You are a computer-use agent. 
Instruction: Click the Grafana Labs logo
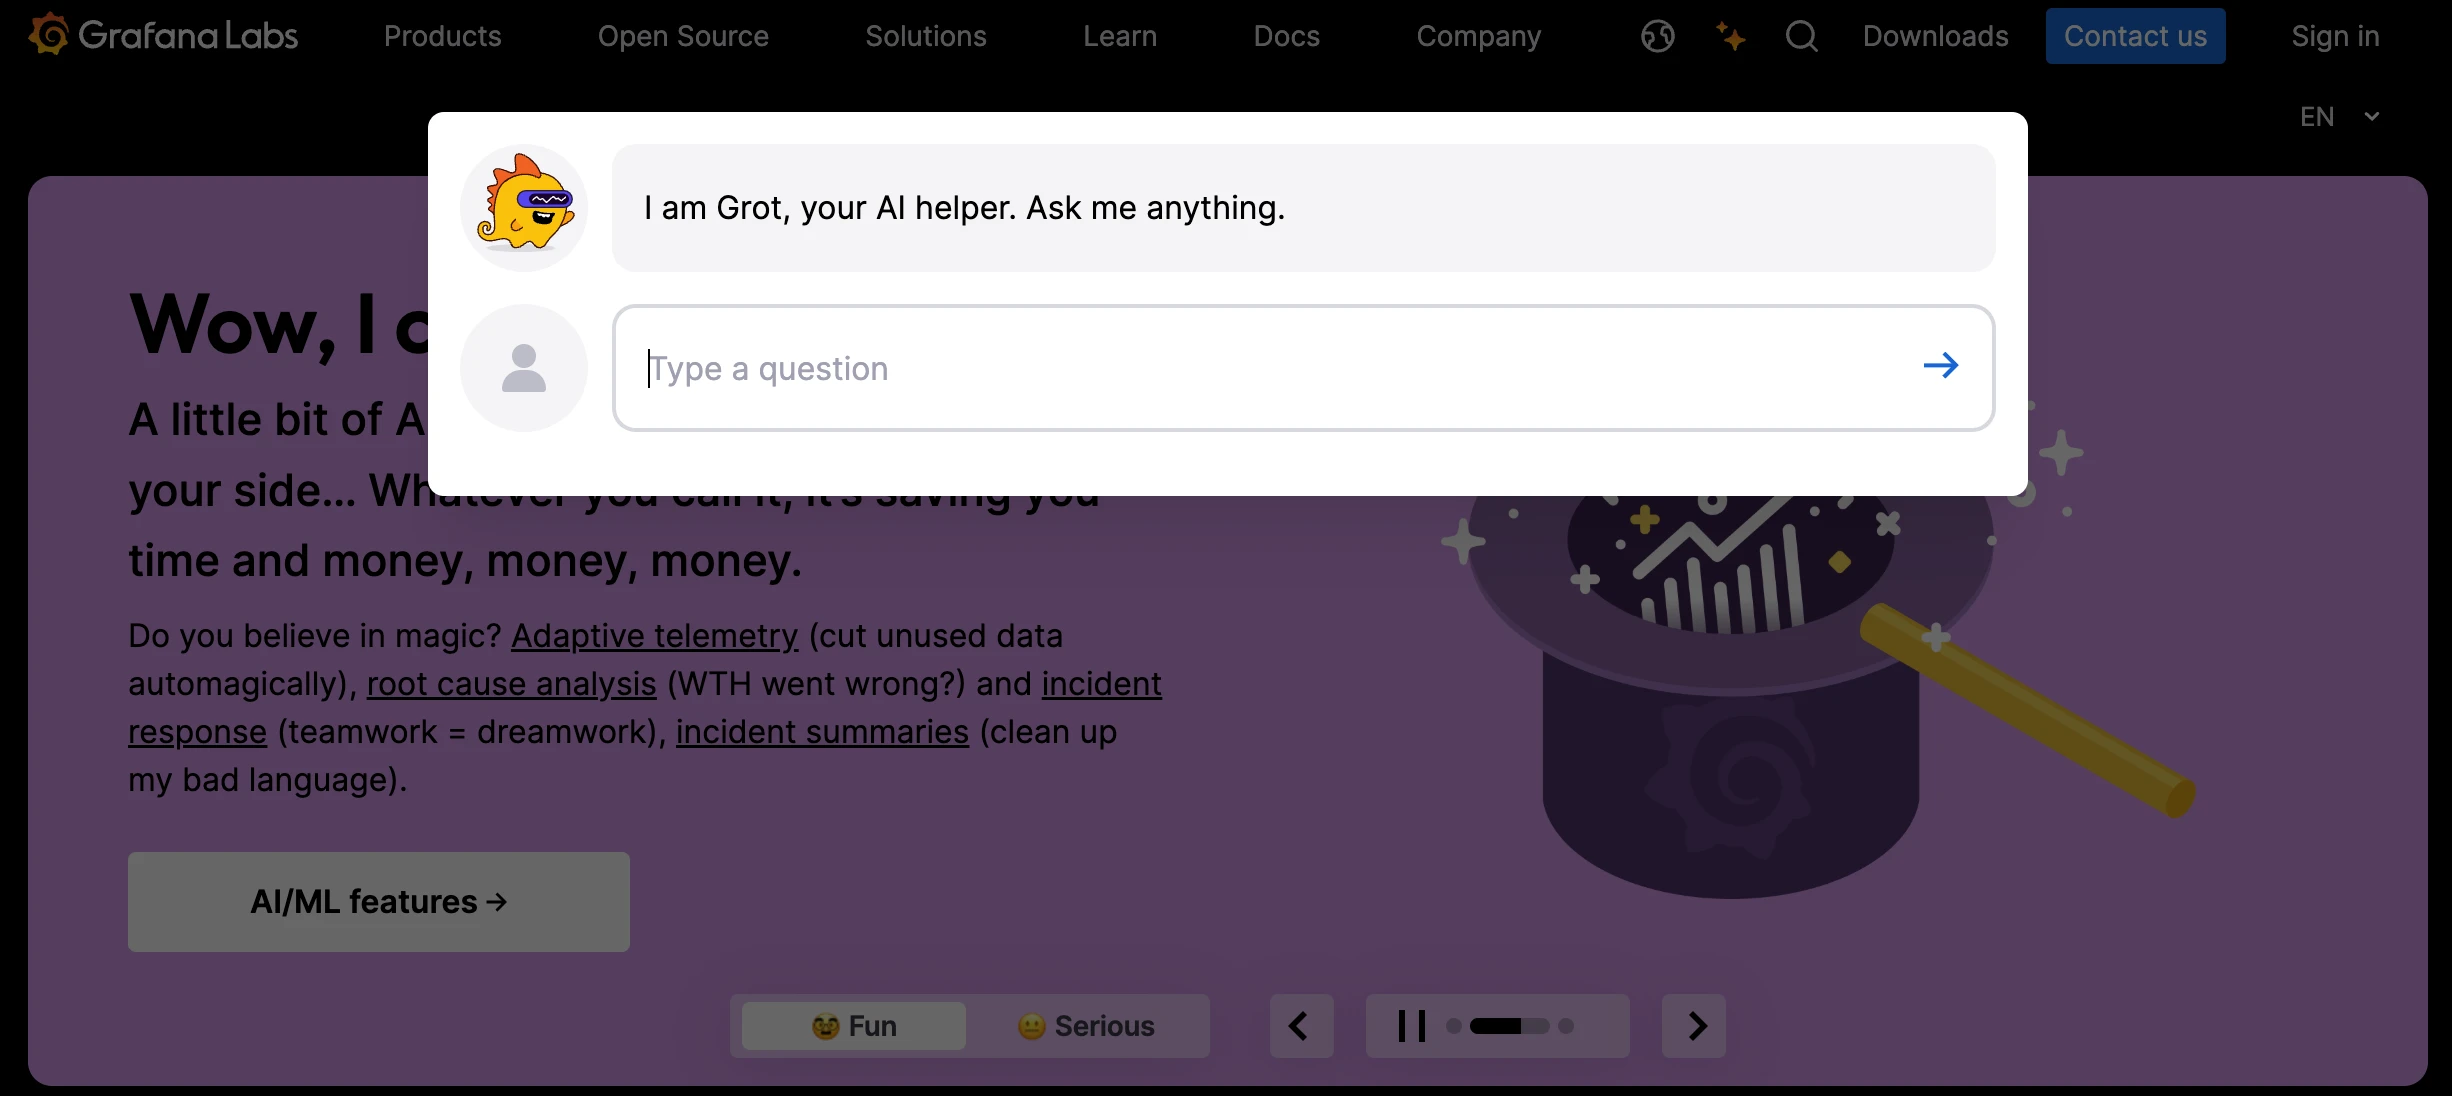163,36
